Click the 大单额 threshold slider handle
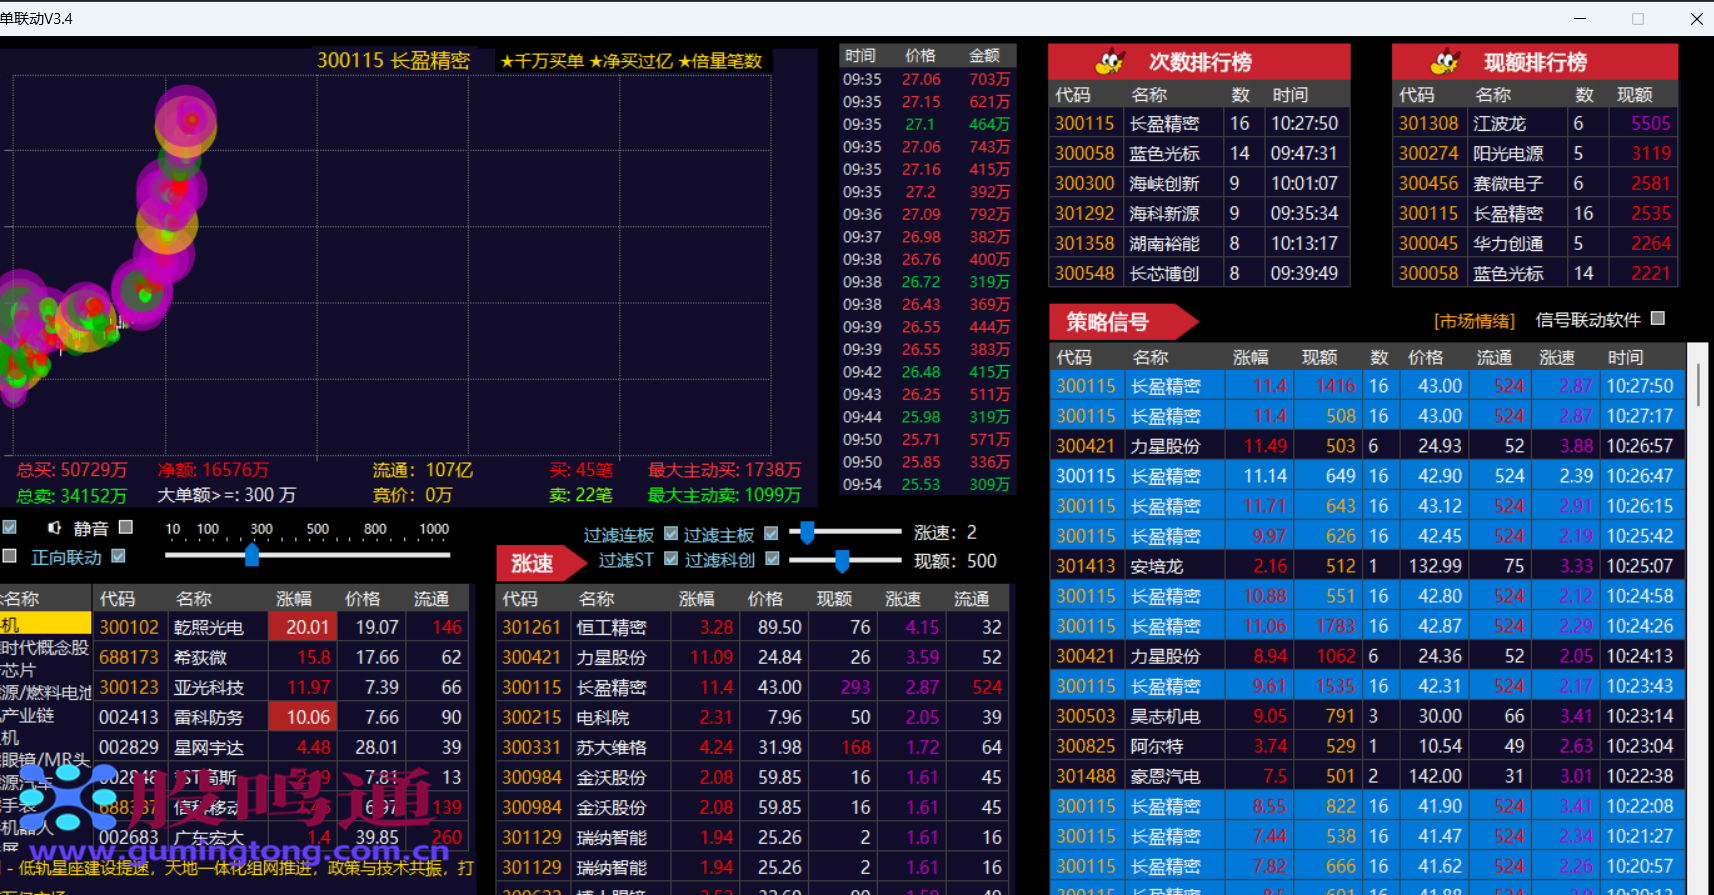 pos(252,555)
